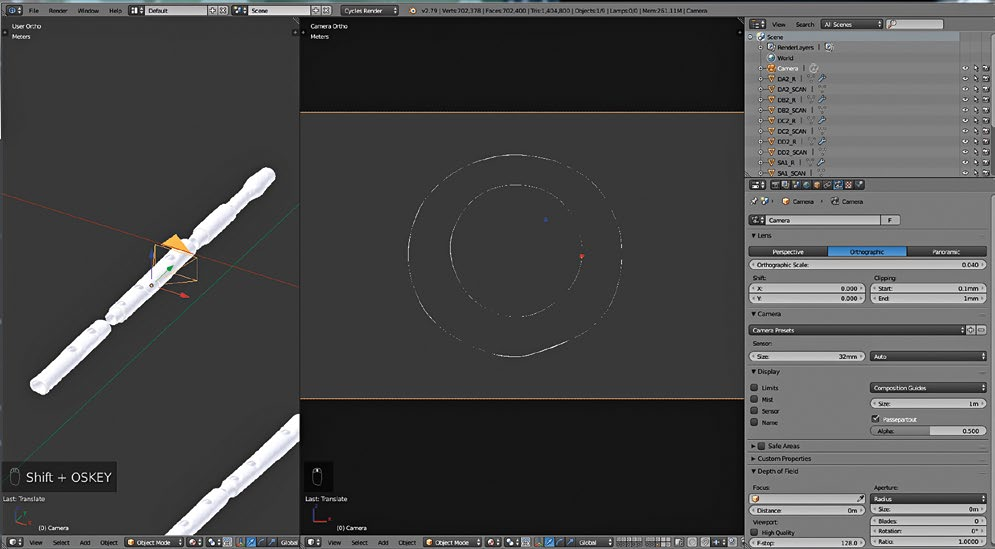Open the Camera data properties tab
The height and width of the screenshot is (549, 995).
tap(838, 185)
